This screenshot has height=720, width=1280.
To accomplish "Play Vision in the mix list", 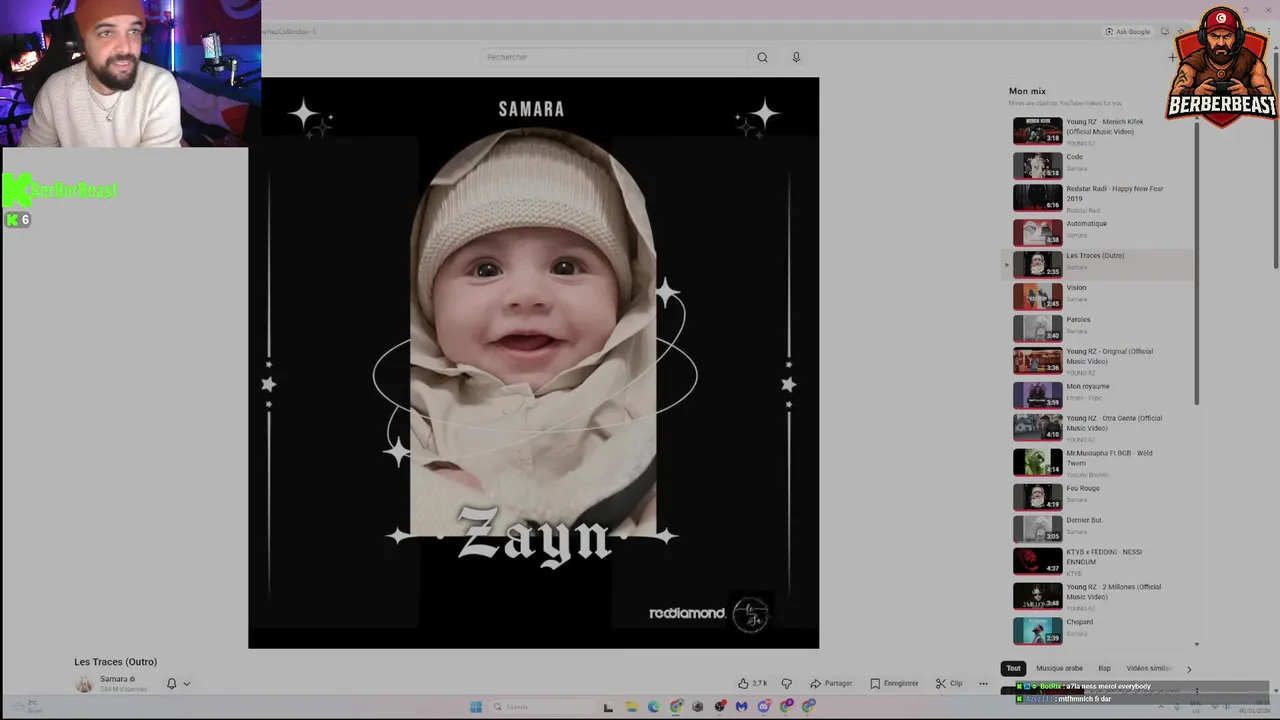I will 1100,295.
